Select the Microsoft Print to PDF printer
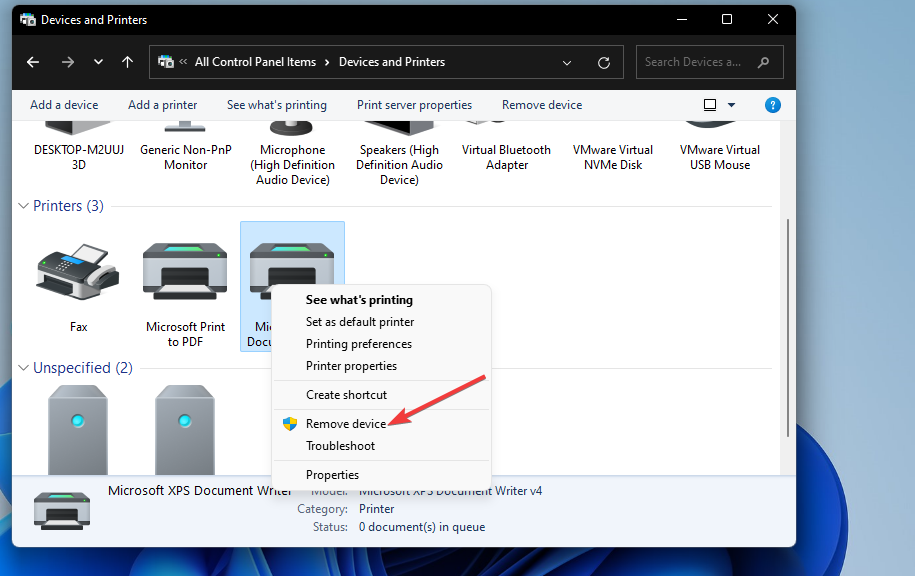The width and height of the screenshot is (915, 576). [x=184, y=270]
